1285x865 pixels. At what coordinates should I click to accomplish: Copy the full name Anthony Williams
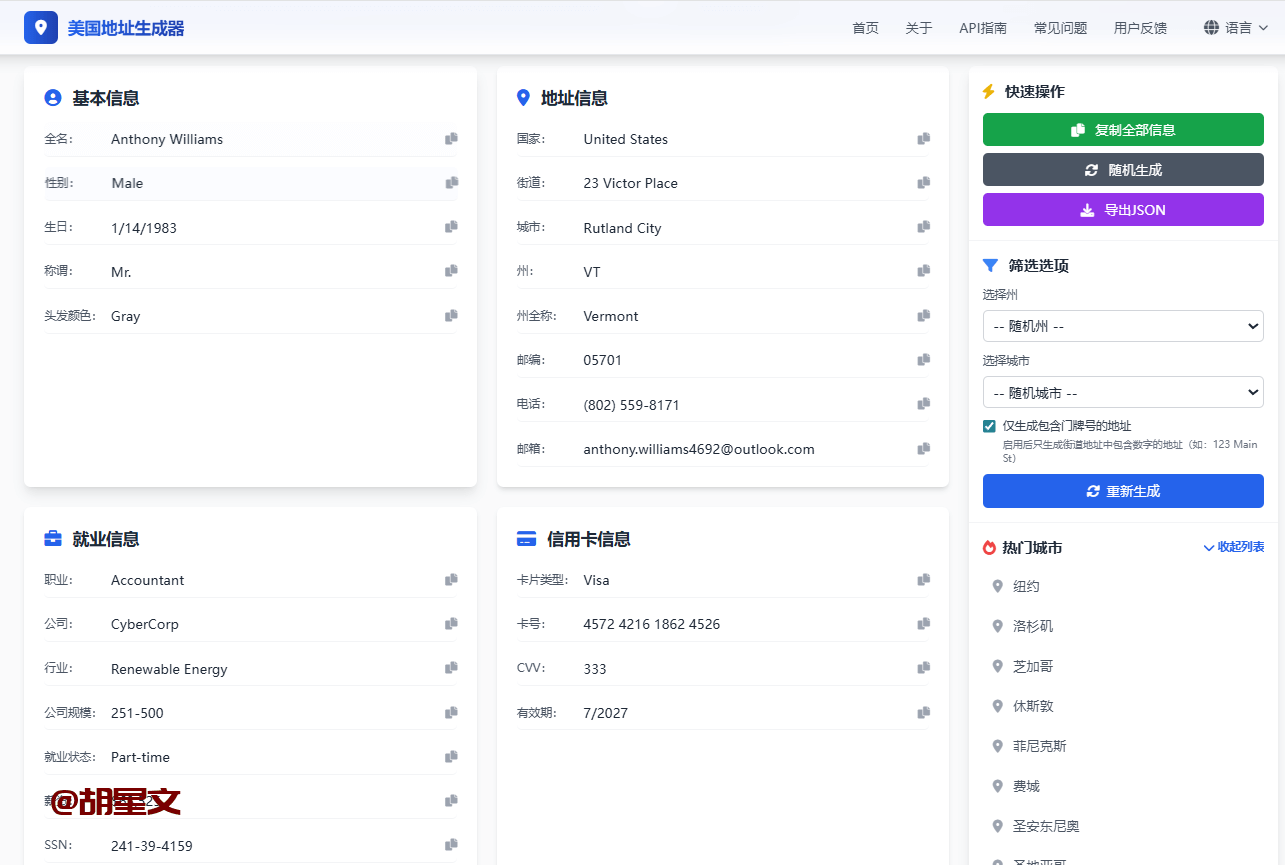coord(452,139)
